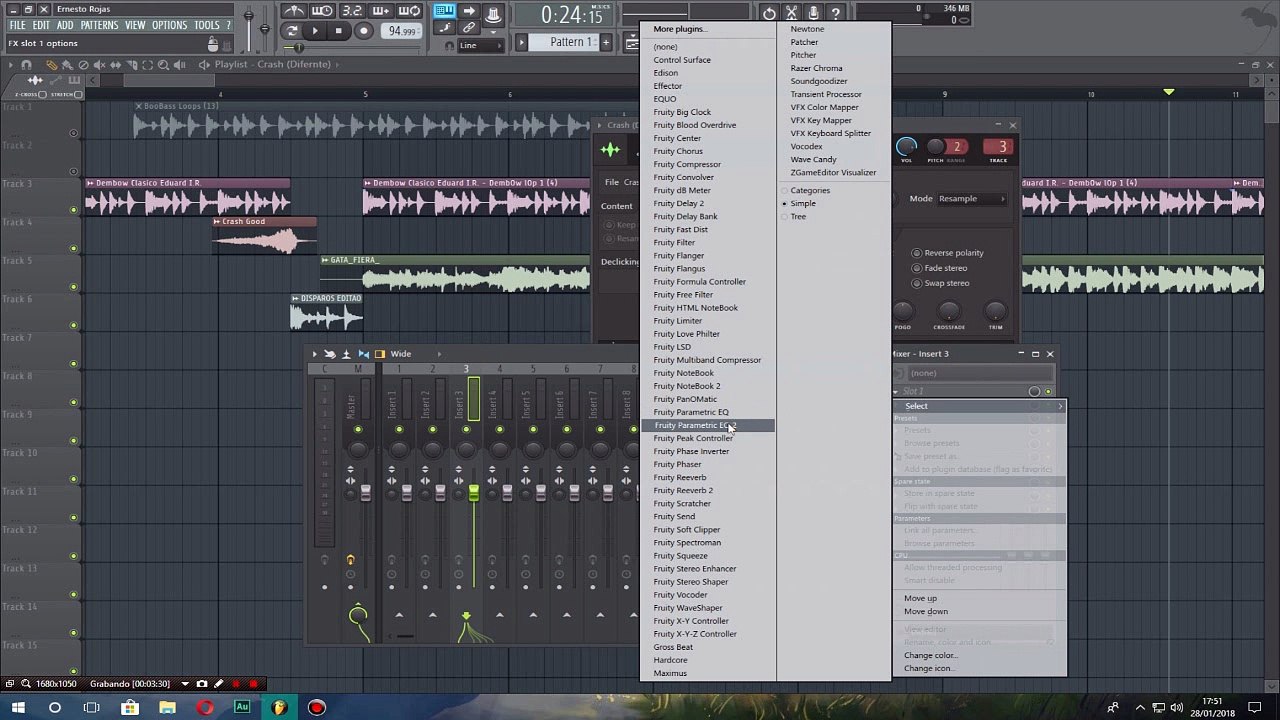Open the typing keyboard to piano icon

coord(444,12)
